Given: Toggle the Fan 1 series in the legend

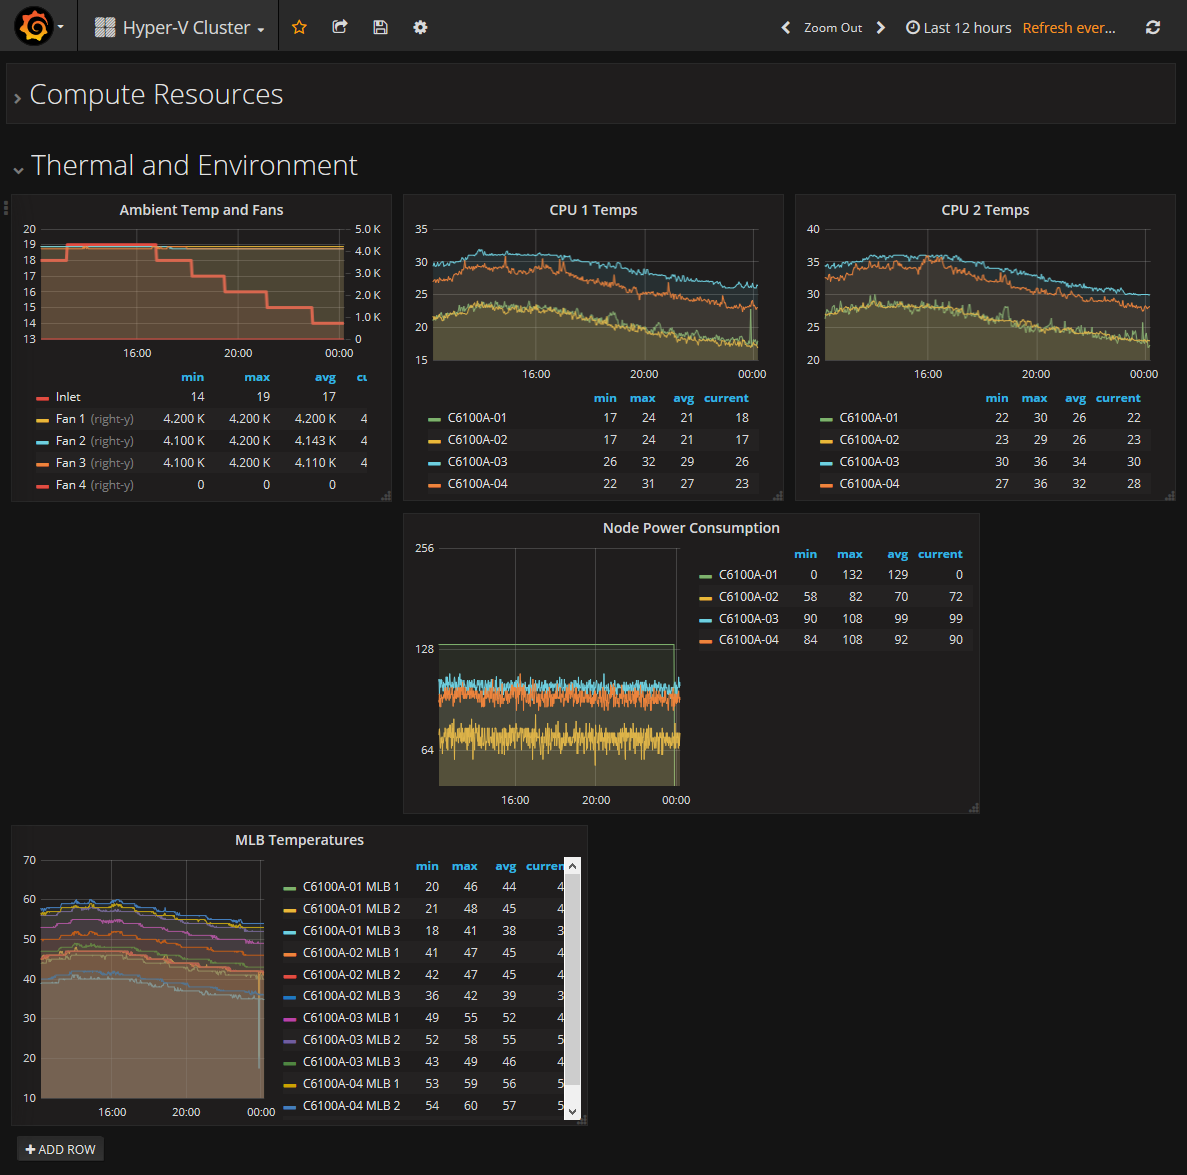Looking at the screenshot, I should tap(70, 419).
